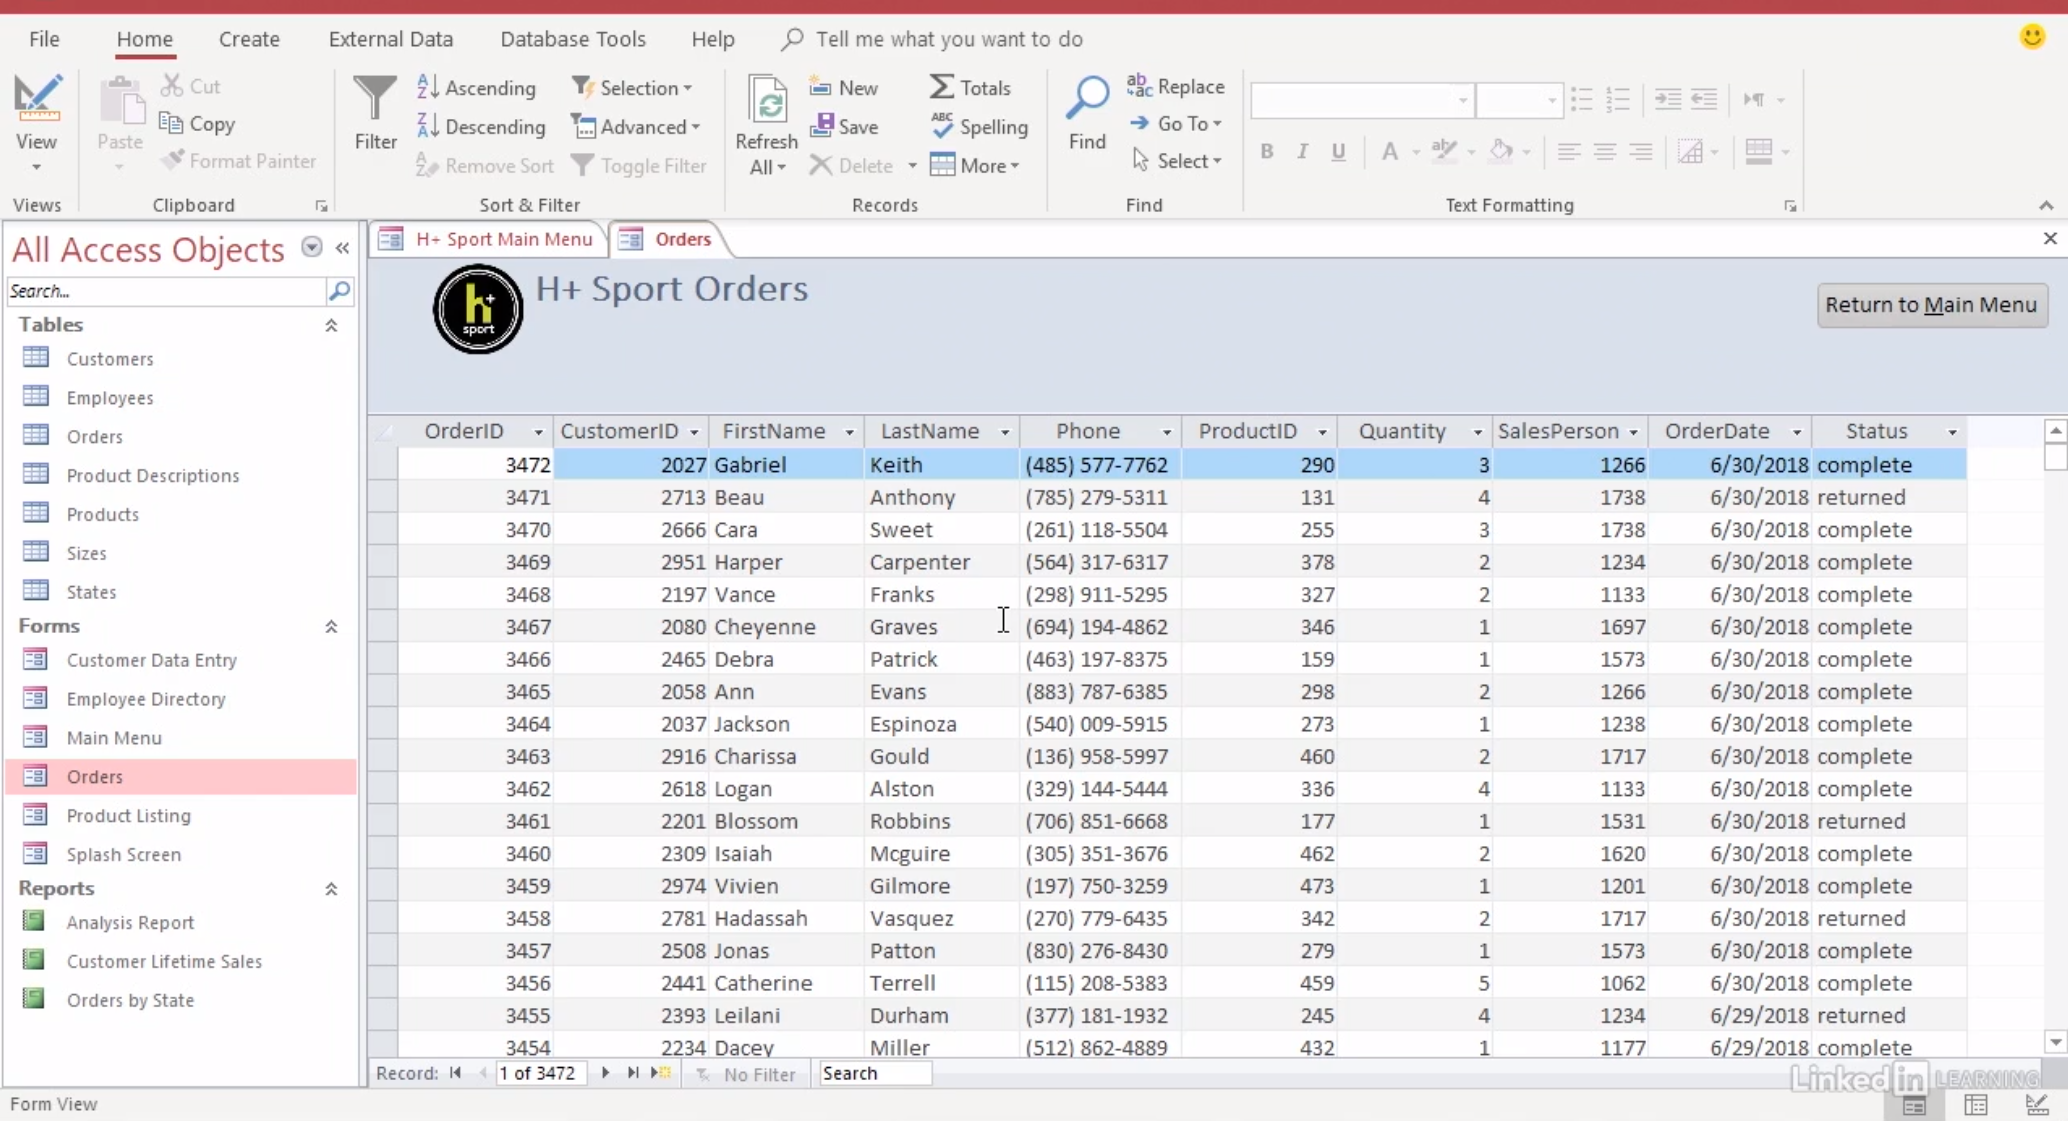Click the record Search box
This screenshot has height=1121, width=2068.
pyautogui.click(x=874, y=1073)
